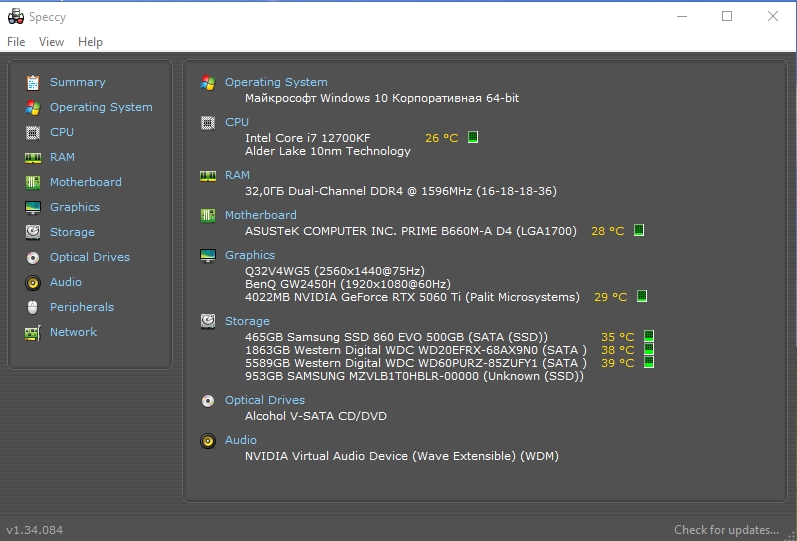
Task: Open the Help menu
Action: click(x=90, y=42)
